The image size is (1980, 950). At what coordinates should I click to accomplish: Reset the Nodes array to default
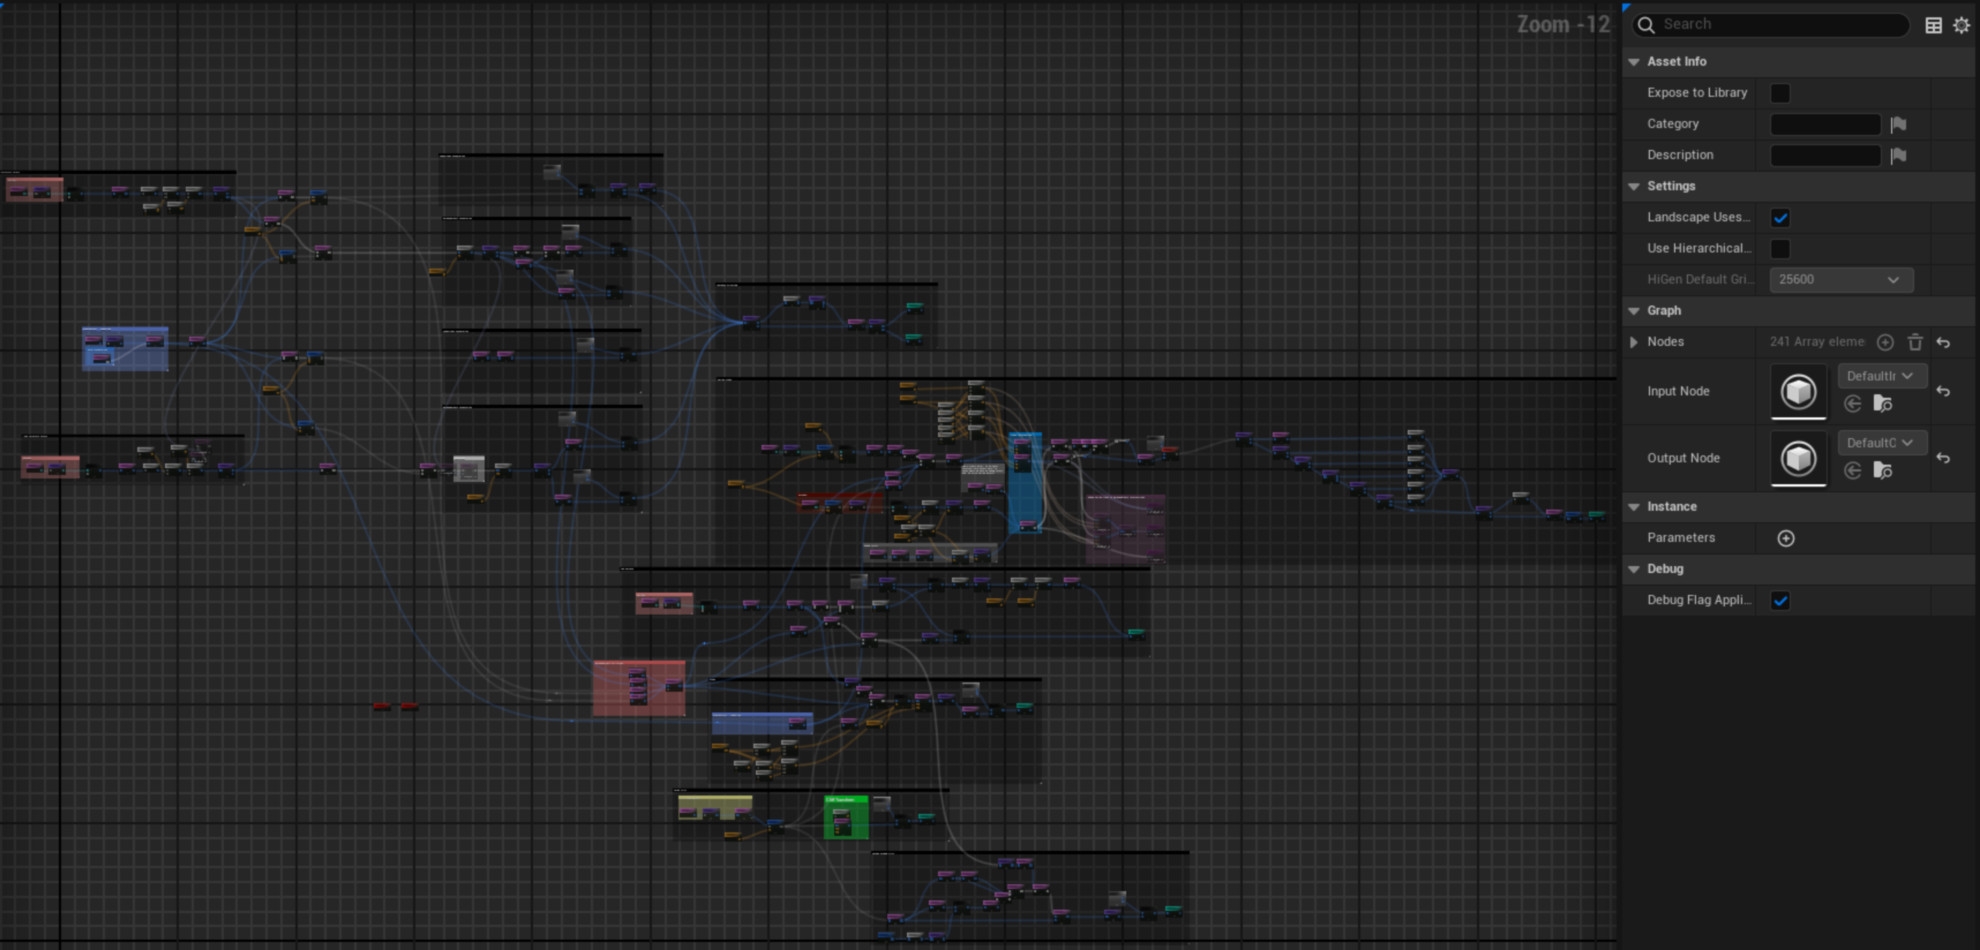pyautogui.click(x=1943, y=342)
